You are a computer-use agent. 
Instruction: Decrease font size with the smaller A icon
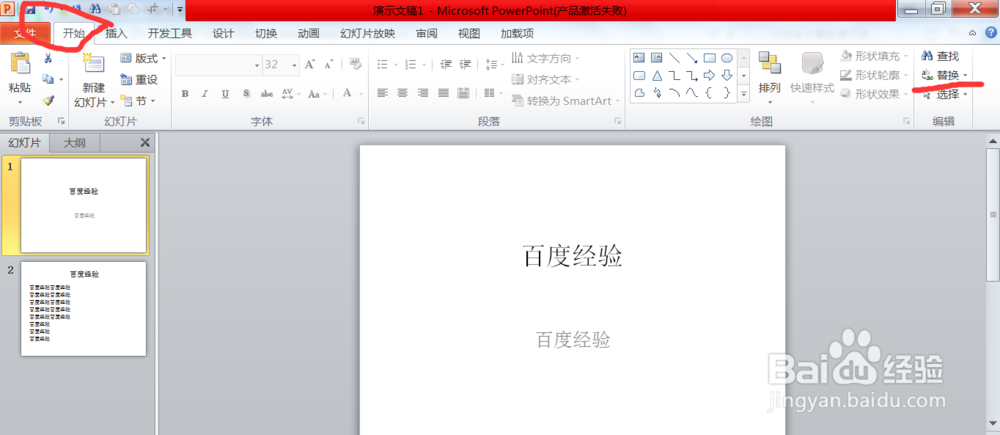tap(329, 64)
